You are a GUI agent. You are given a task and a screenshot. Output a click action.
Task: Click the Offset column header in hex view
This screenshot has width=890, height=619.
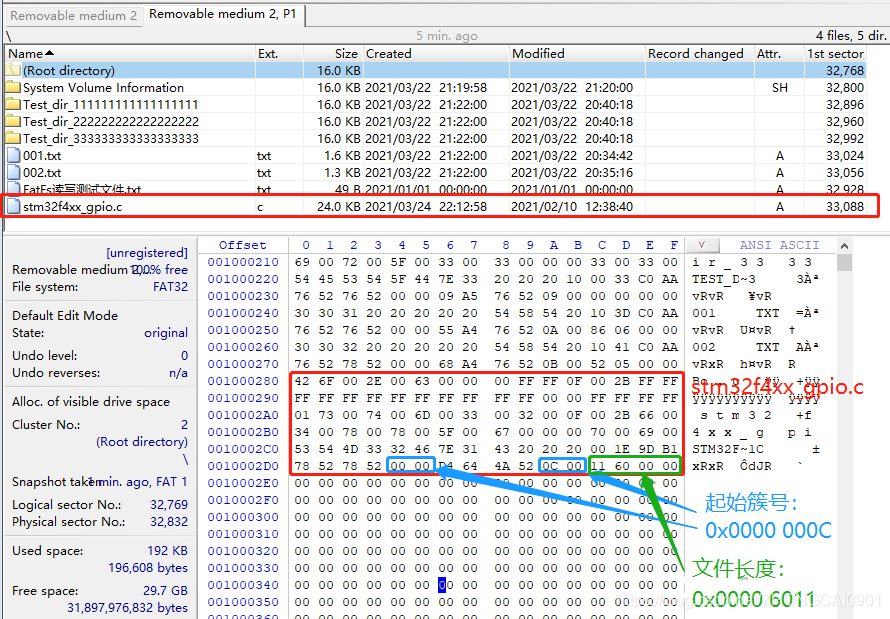(x=243, y=245)
